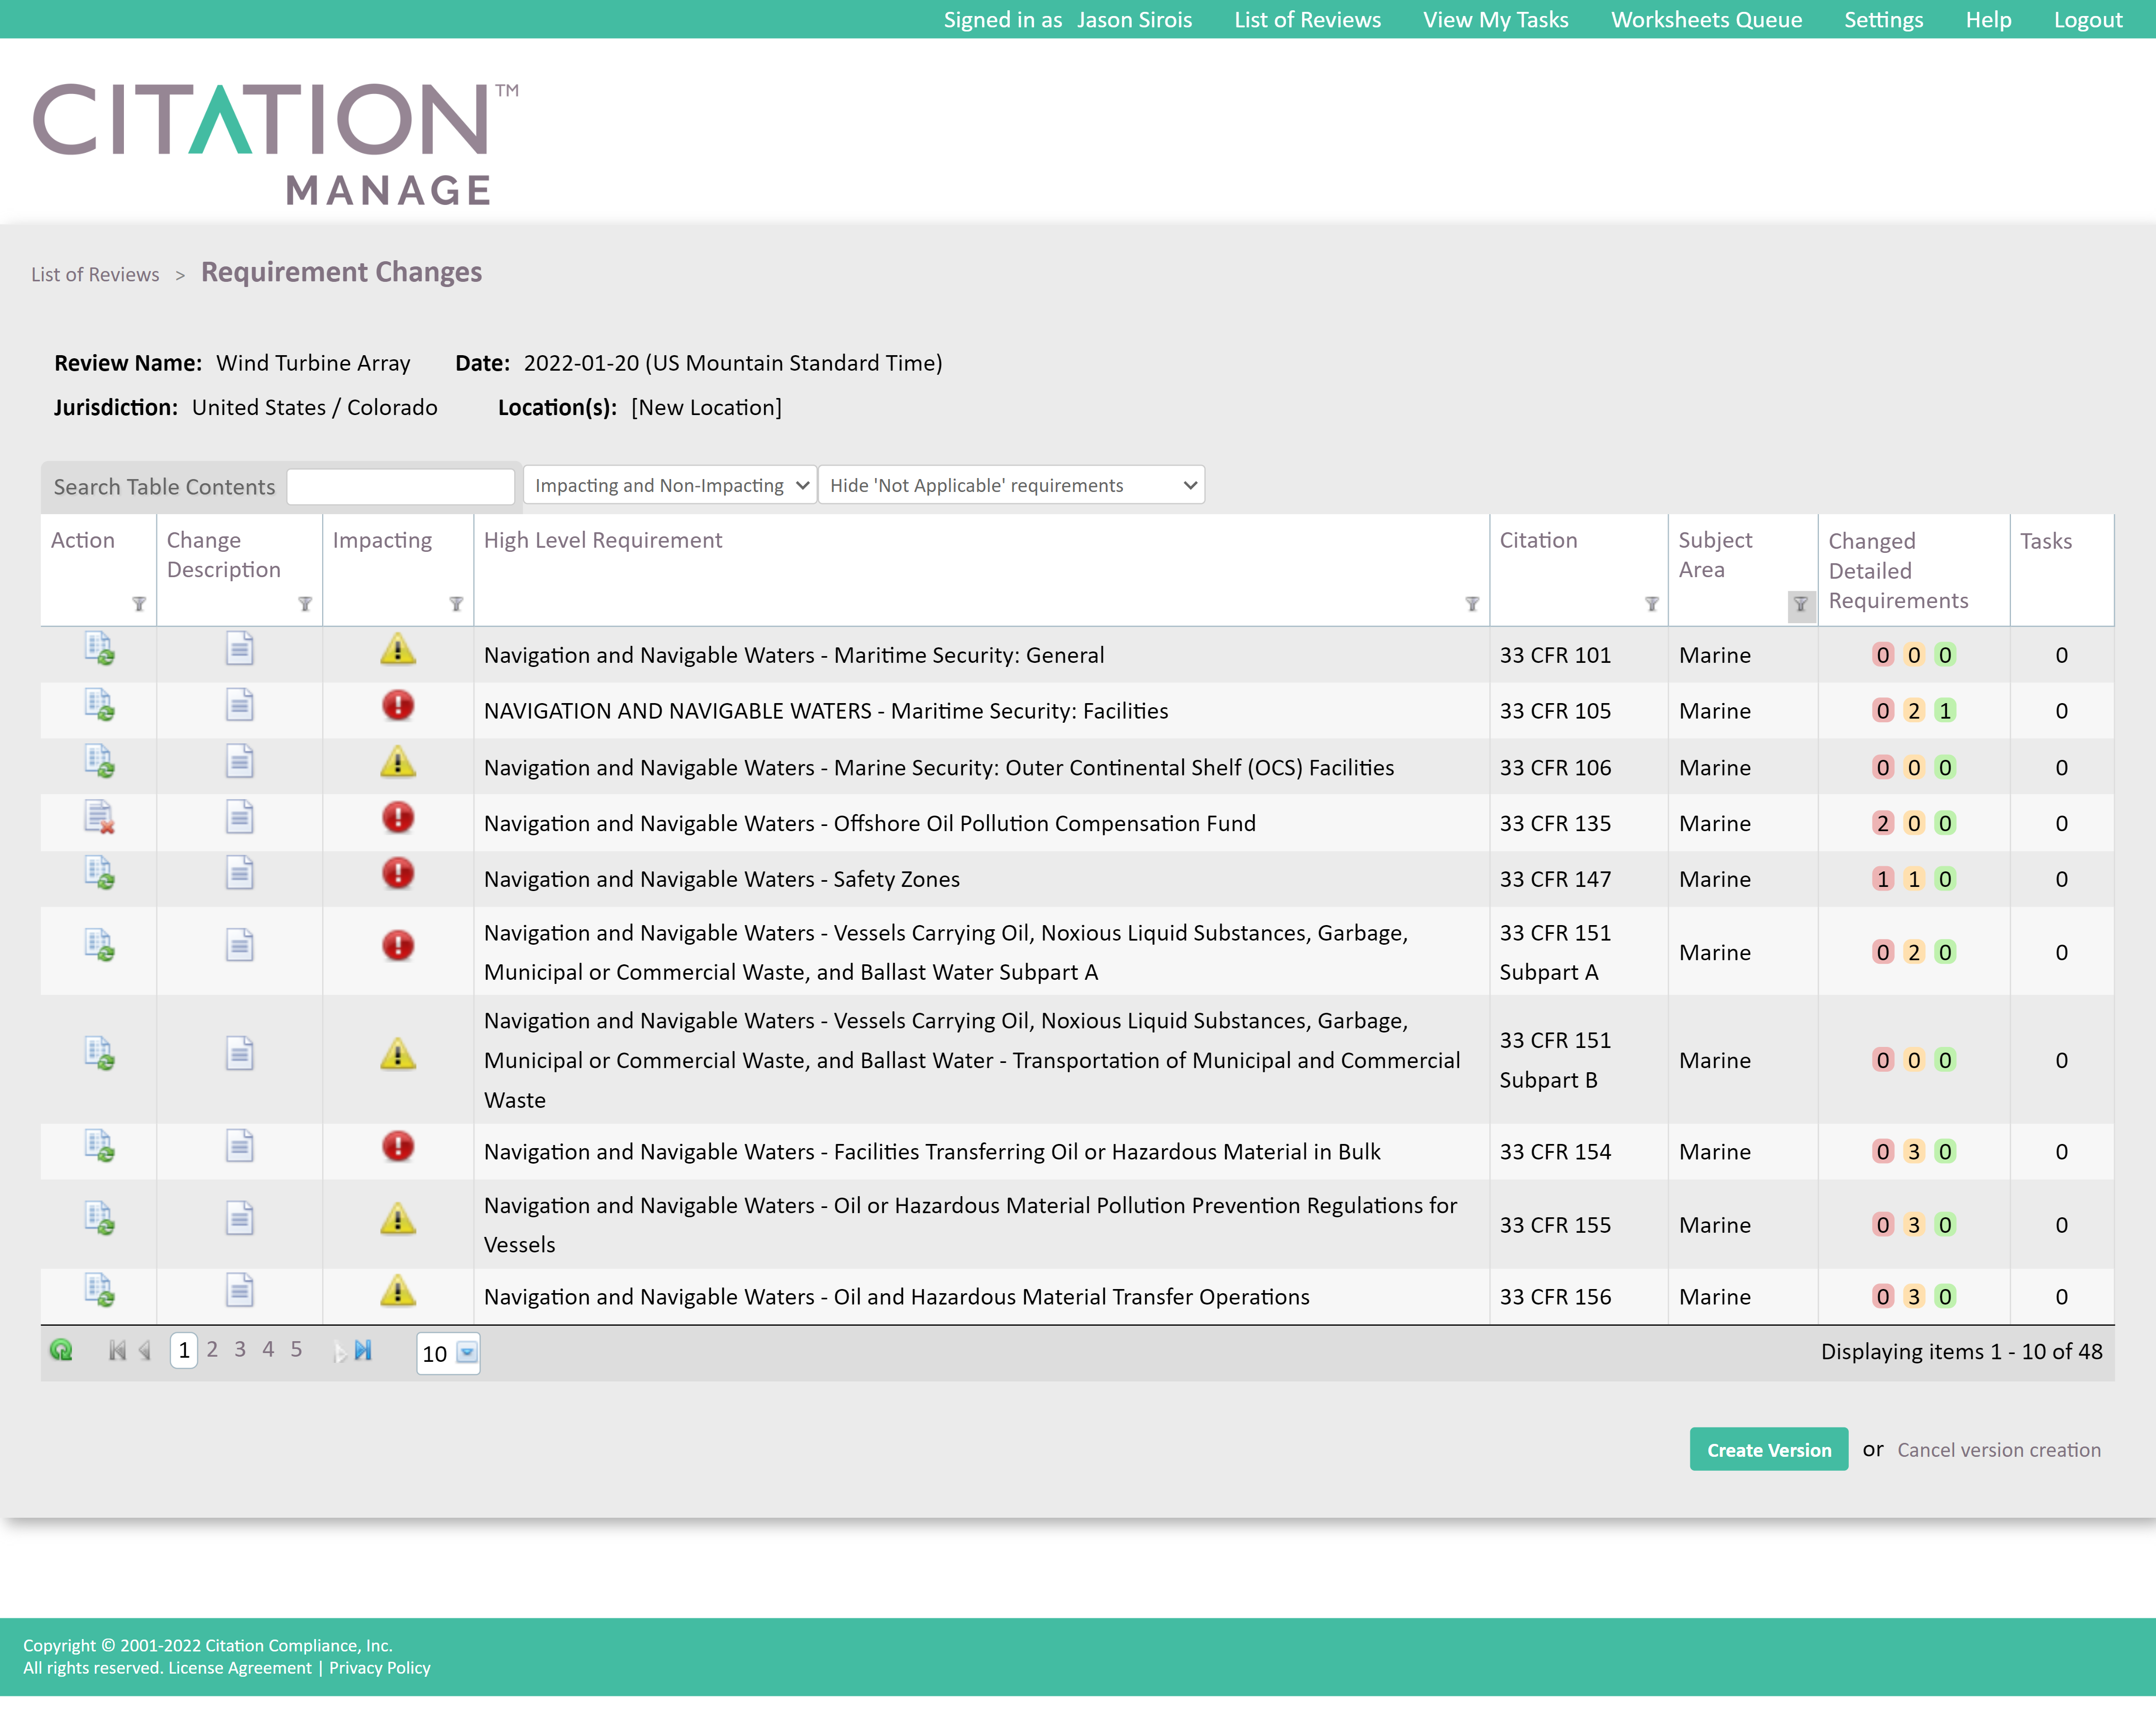Screen dimensions: 2156x1733
Task: Filter the Change Description column
Action: click(305, 604)
